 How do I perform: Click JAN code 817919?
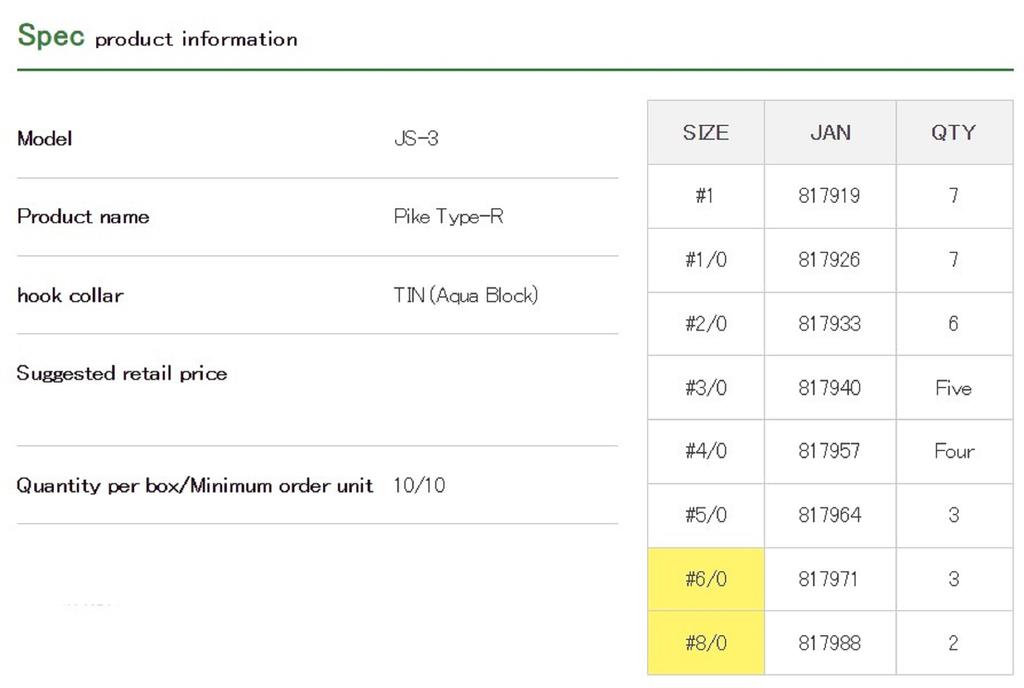pos(829,196)
